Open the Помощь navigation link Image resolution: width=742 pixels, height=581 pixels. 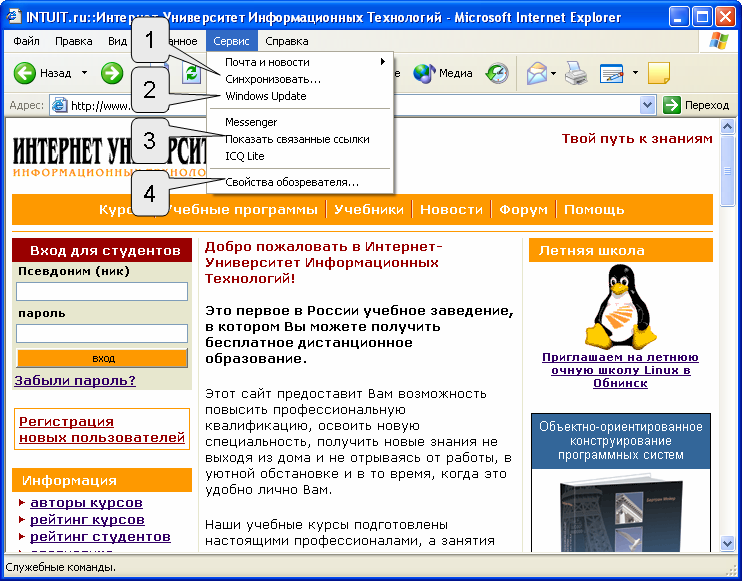[x=594, y=210]
